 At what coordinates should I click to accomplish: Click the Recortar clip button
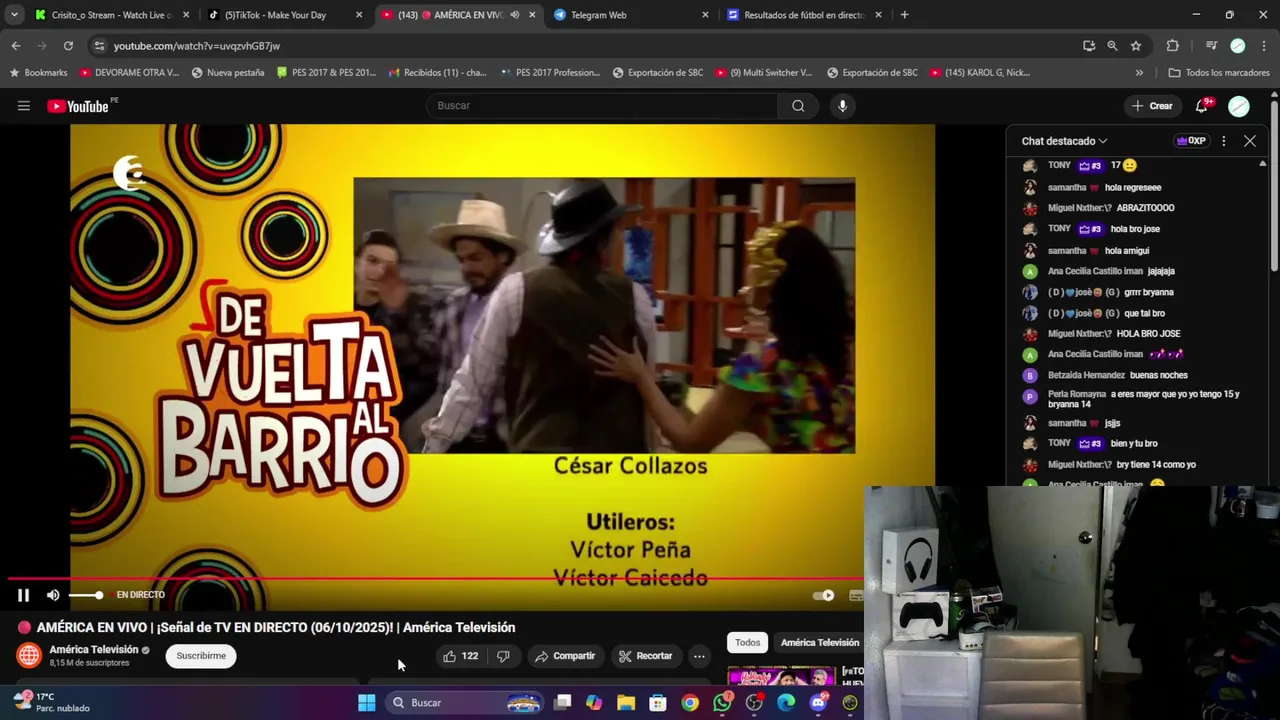click(645, 656)
